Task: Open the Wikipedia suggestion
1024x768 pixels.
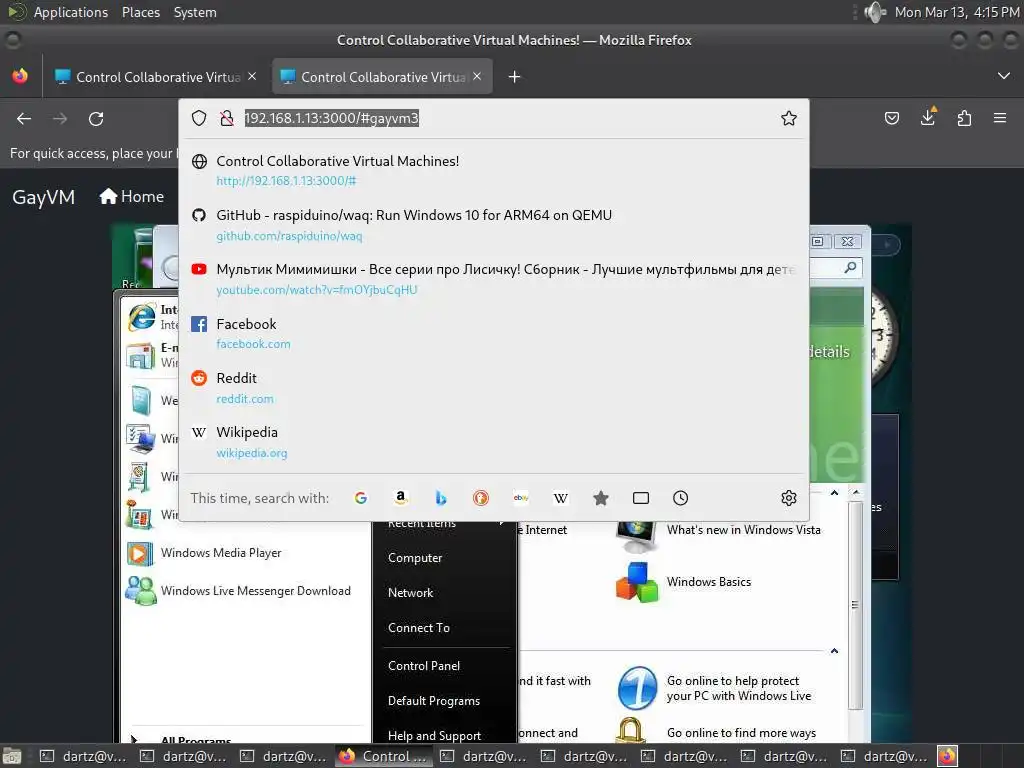Action: click(x=494, y=441)
